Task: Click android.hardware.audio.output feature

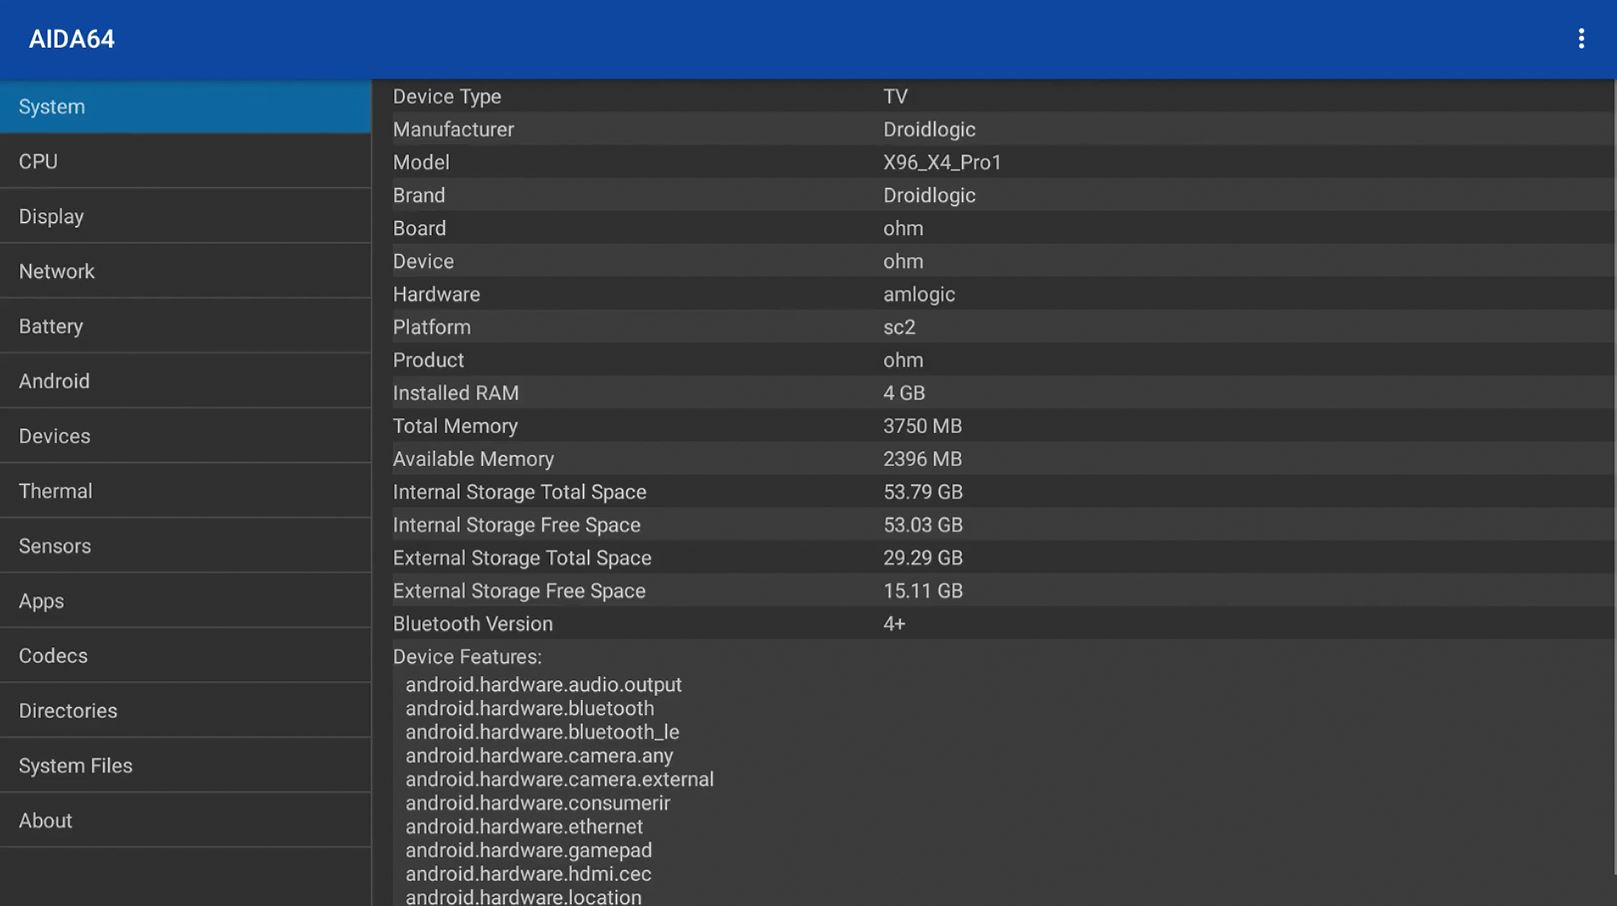Action: pos(544,685)
